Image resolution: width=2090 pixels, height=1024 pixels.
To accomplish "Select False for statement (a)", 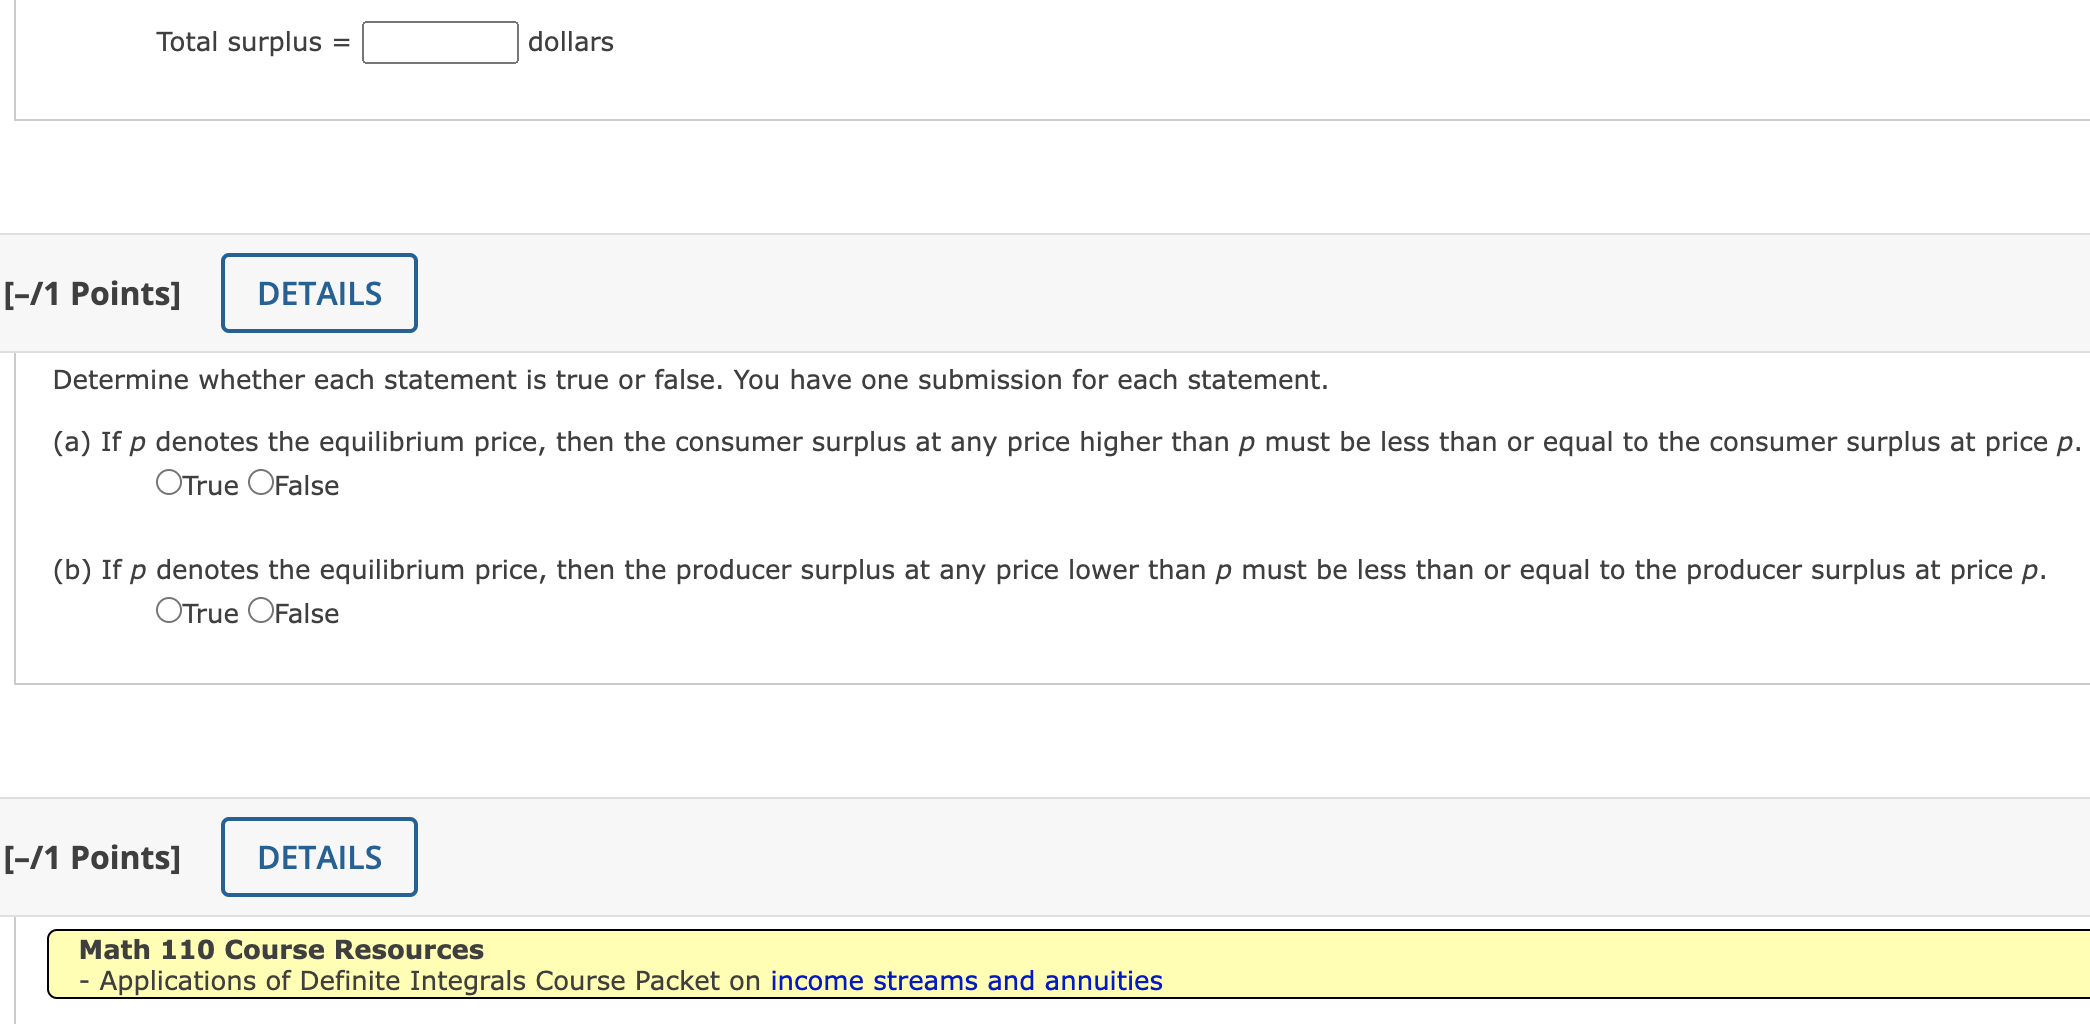I will (x=261, y=483).
